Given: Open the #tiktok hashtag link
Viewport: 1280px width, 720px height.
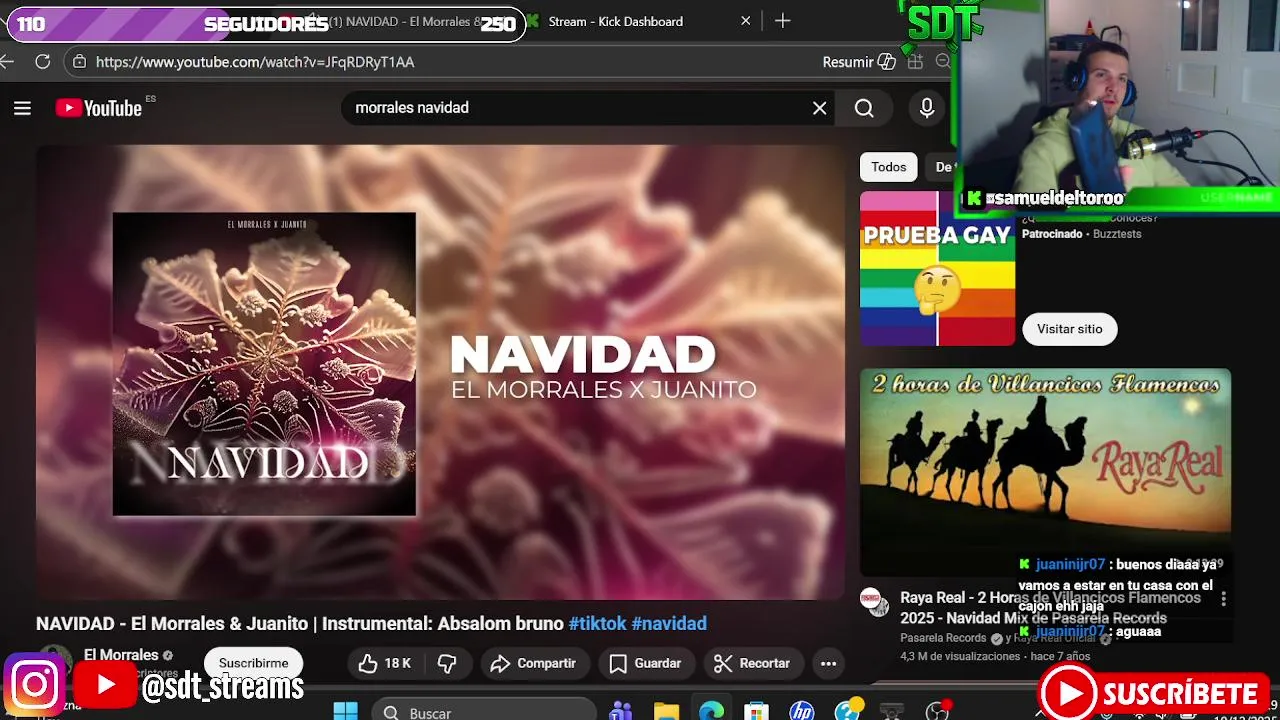Looking at the screenshot, I should coord(597,623).
